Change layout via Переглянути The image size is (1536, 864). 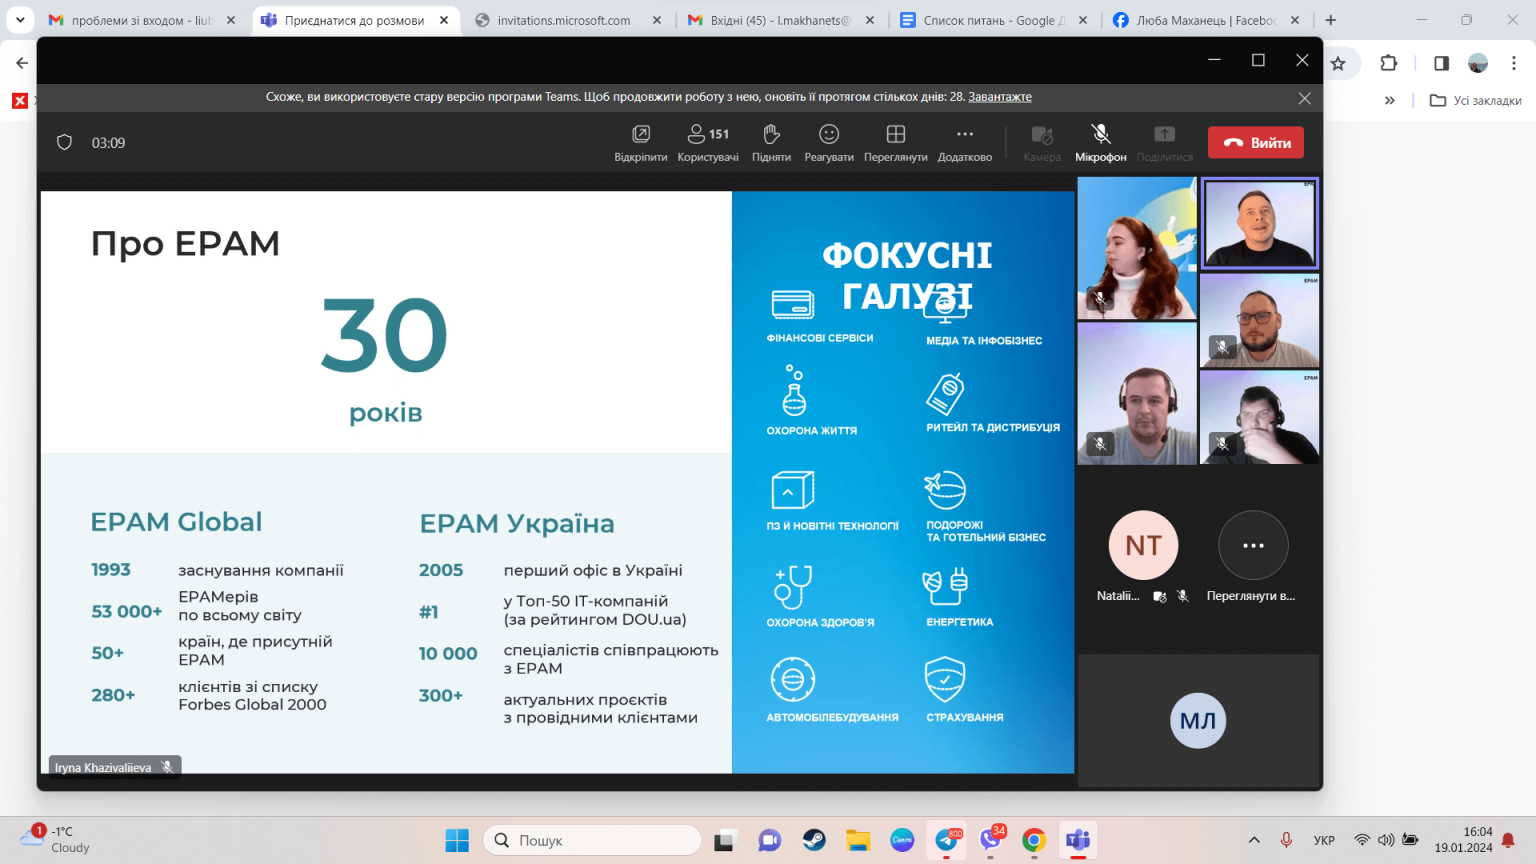pos(896,143)
